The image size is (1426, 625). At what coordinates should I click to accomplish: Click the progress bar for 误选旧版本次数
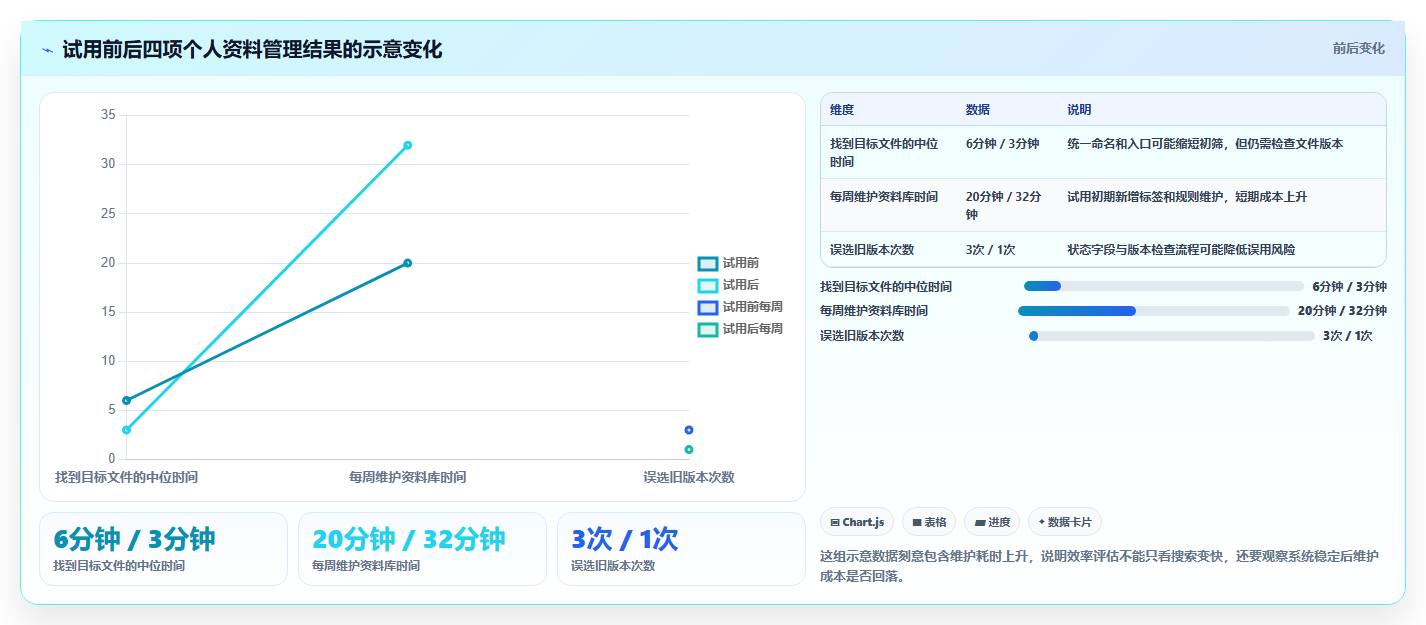tap(1172, 336)
